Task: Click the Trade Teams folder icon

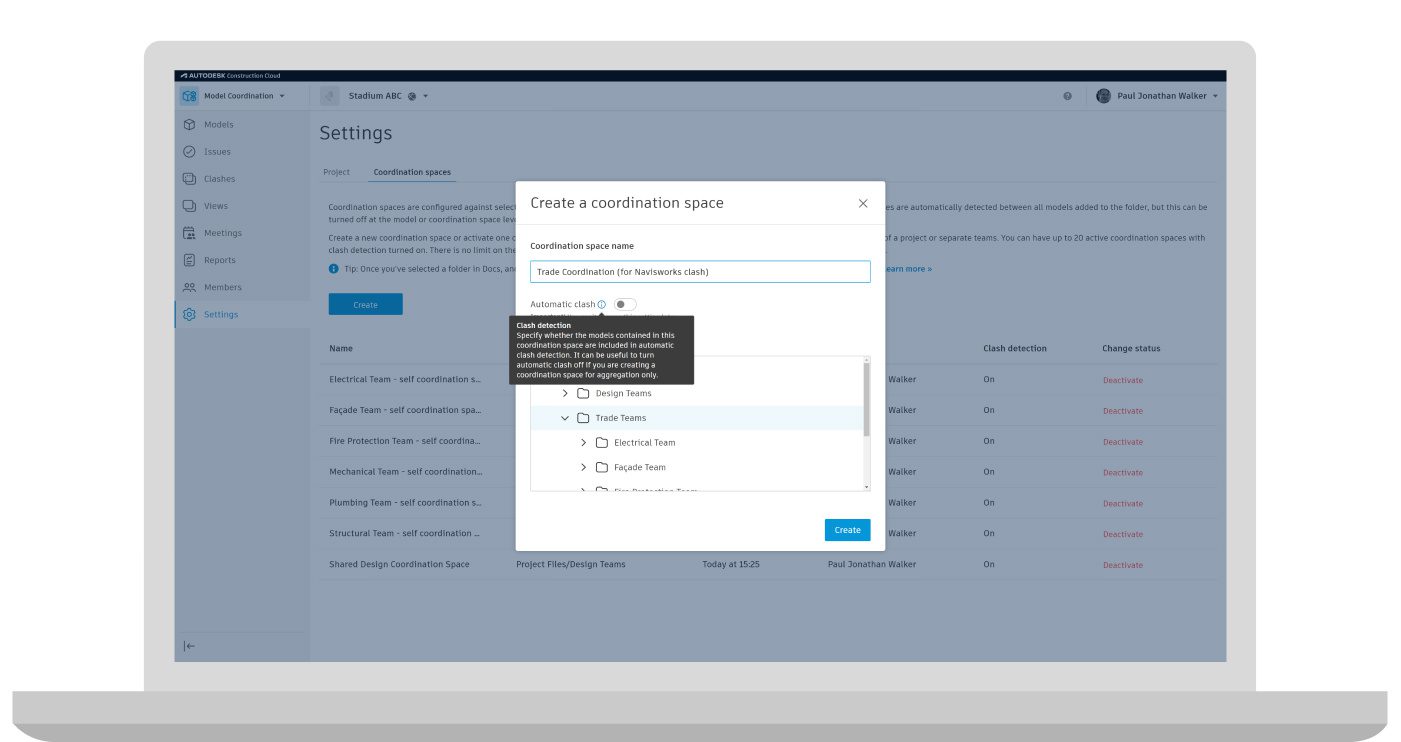Action: click(x=584, y=418)
